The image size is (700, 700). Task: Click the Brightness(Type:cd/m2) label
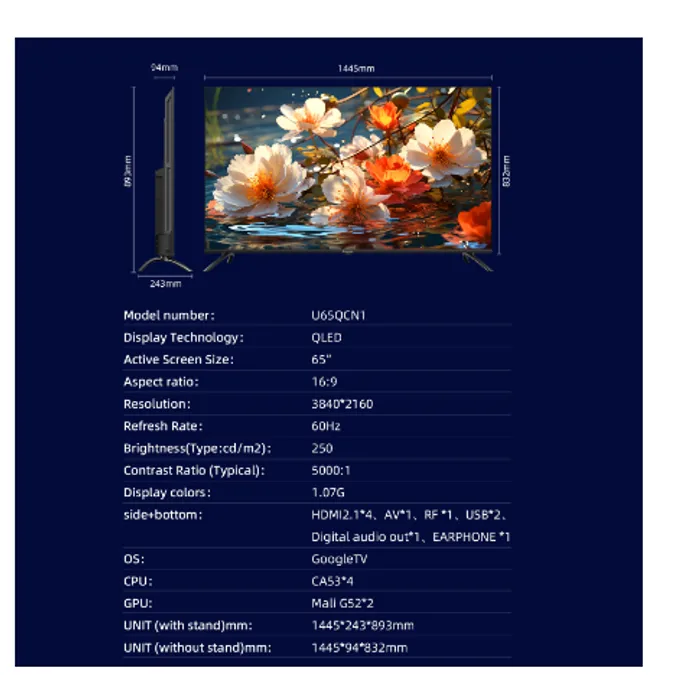pos(197,448)
